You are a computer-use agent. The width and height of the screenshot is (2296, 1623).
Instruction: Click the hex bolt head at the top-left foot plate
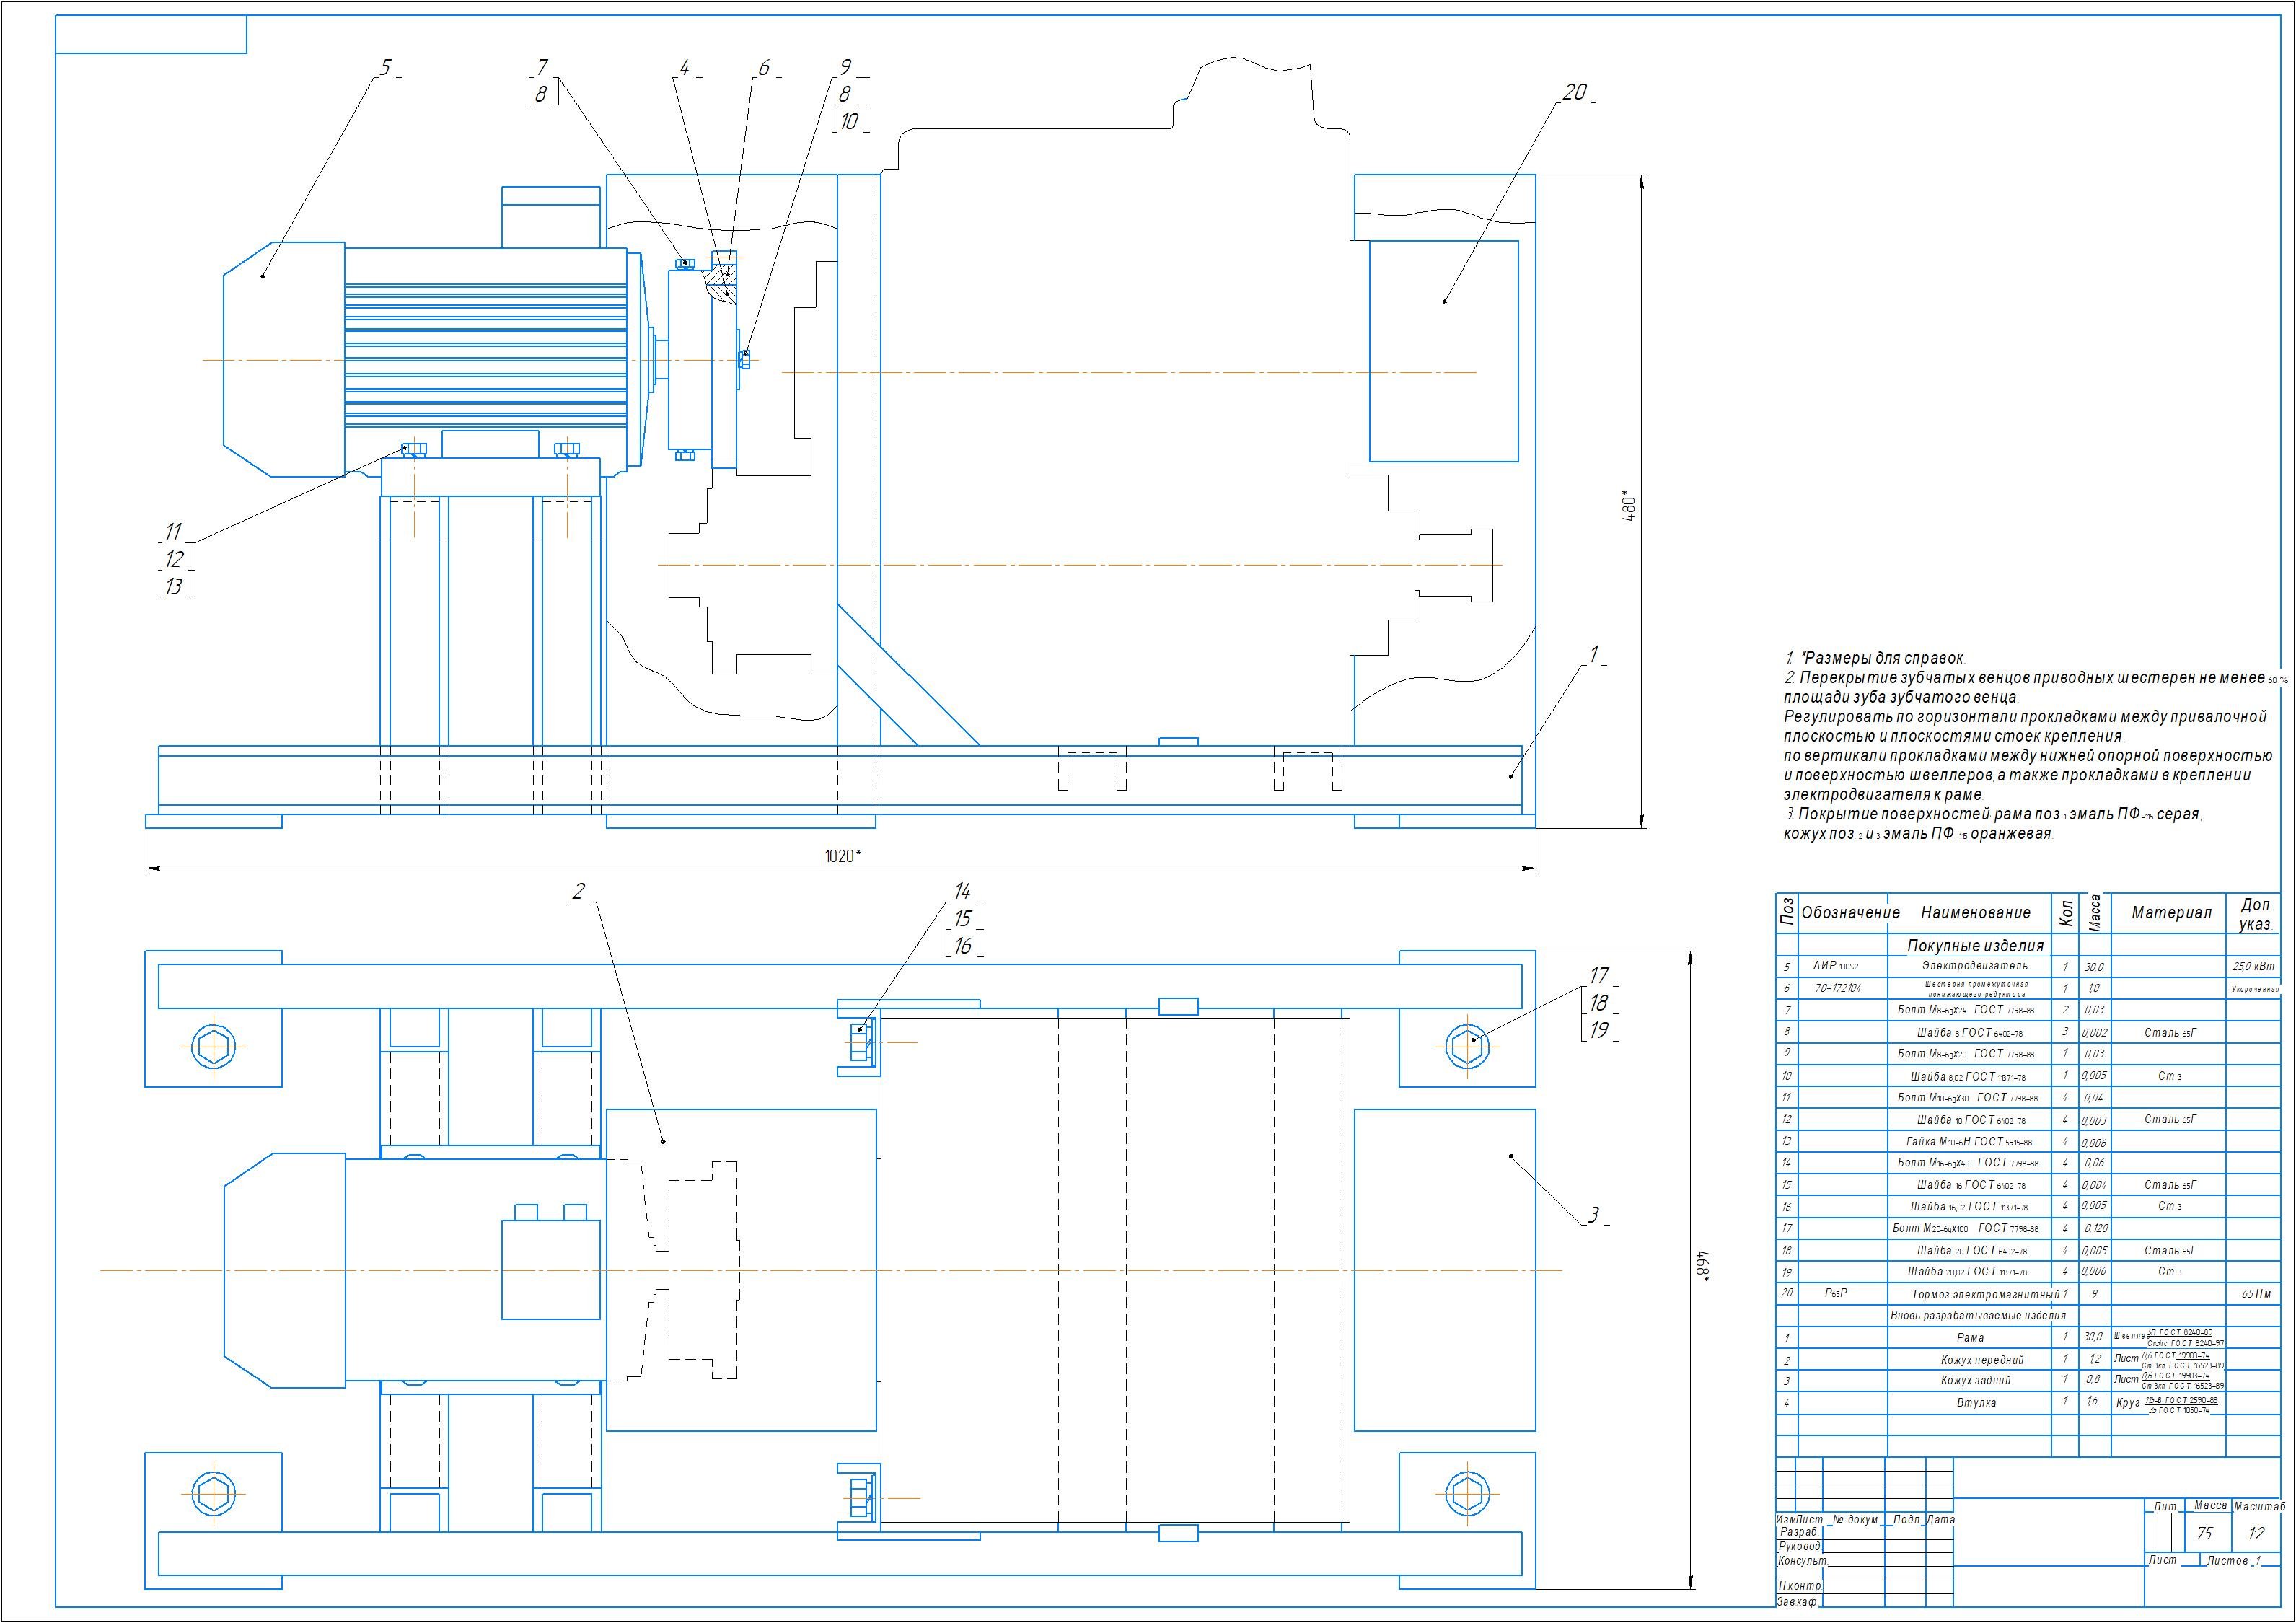click(x=213, y=1048)
